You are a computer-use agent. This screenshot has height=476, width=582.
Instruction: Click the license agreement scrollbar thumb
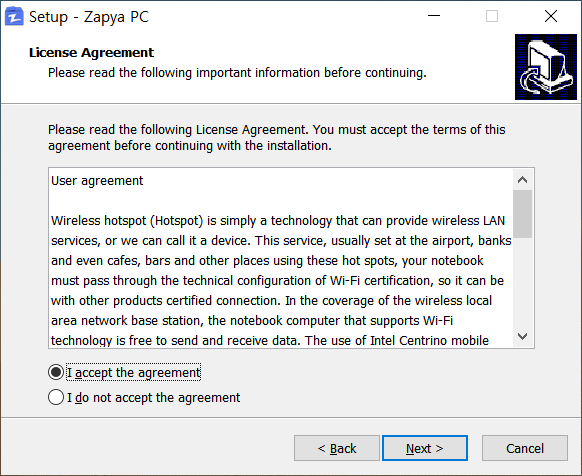point(523,214)
